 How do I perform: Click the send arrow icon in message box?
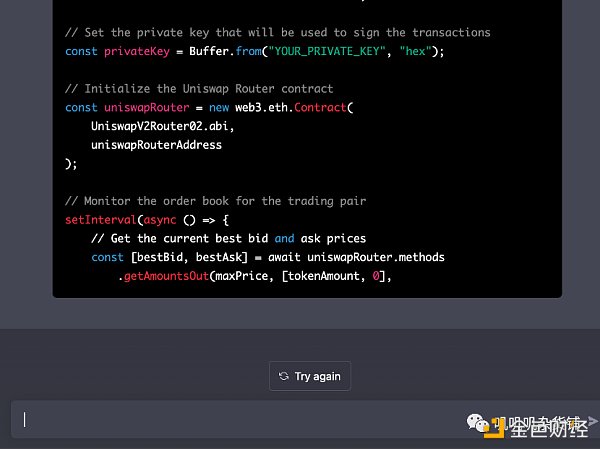click(592, 421)
